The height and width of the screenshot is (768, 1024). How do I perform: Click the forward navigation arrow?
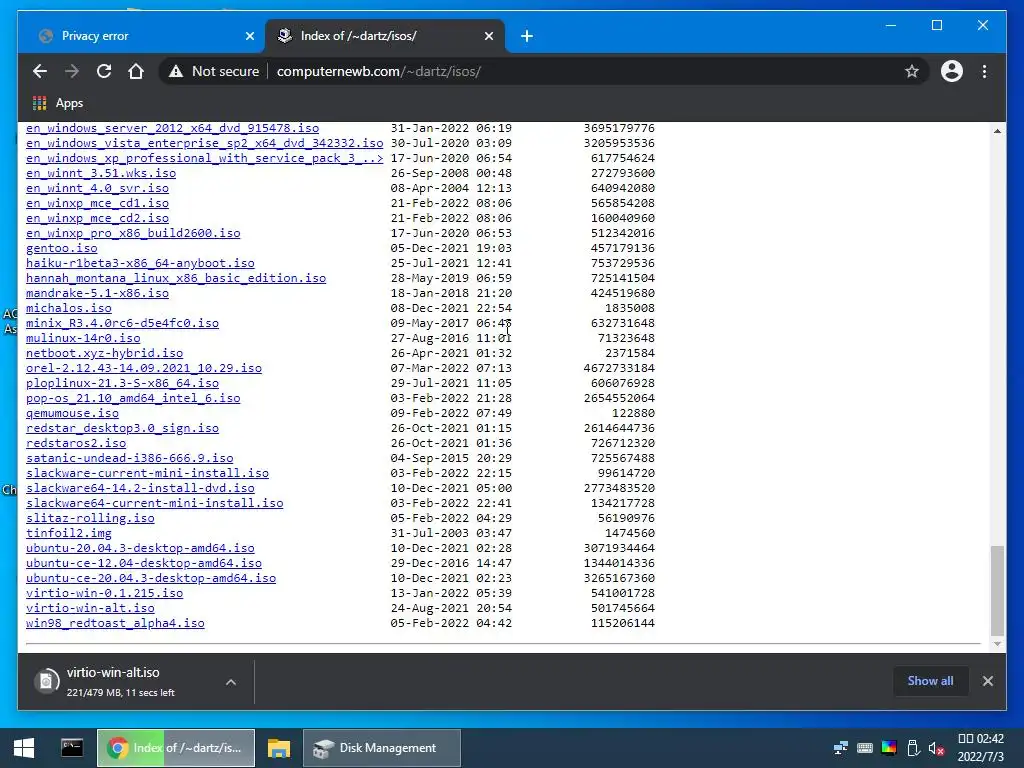(72, 71)
